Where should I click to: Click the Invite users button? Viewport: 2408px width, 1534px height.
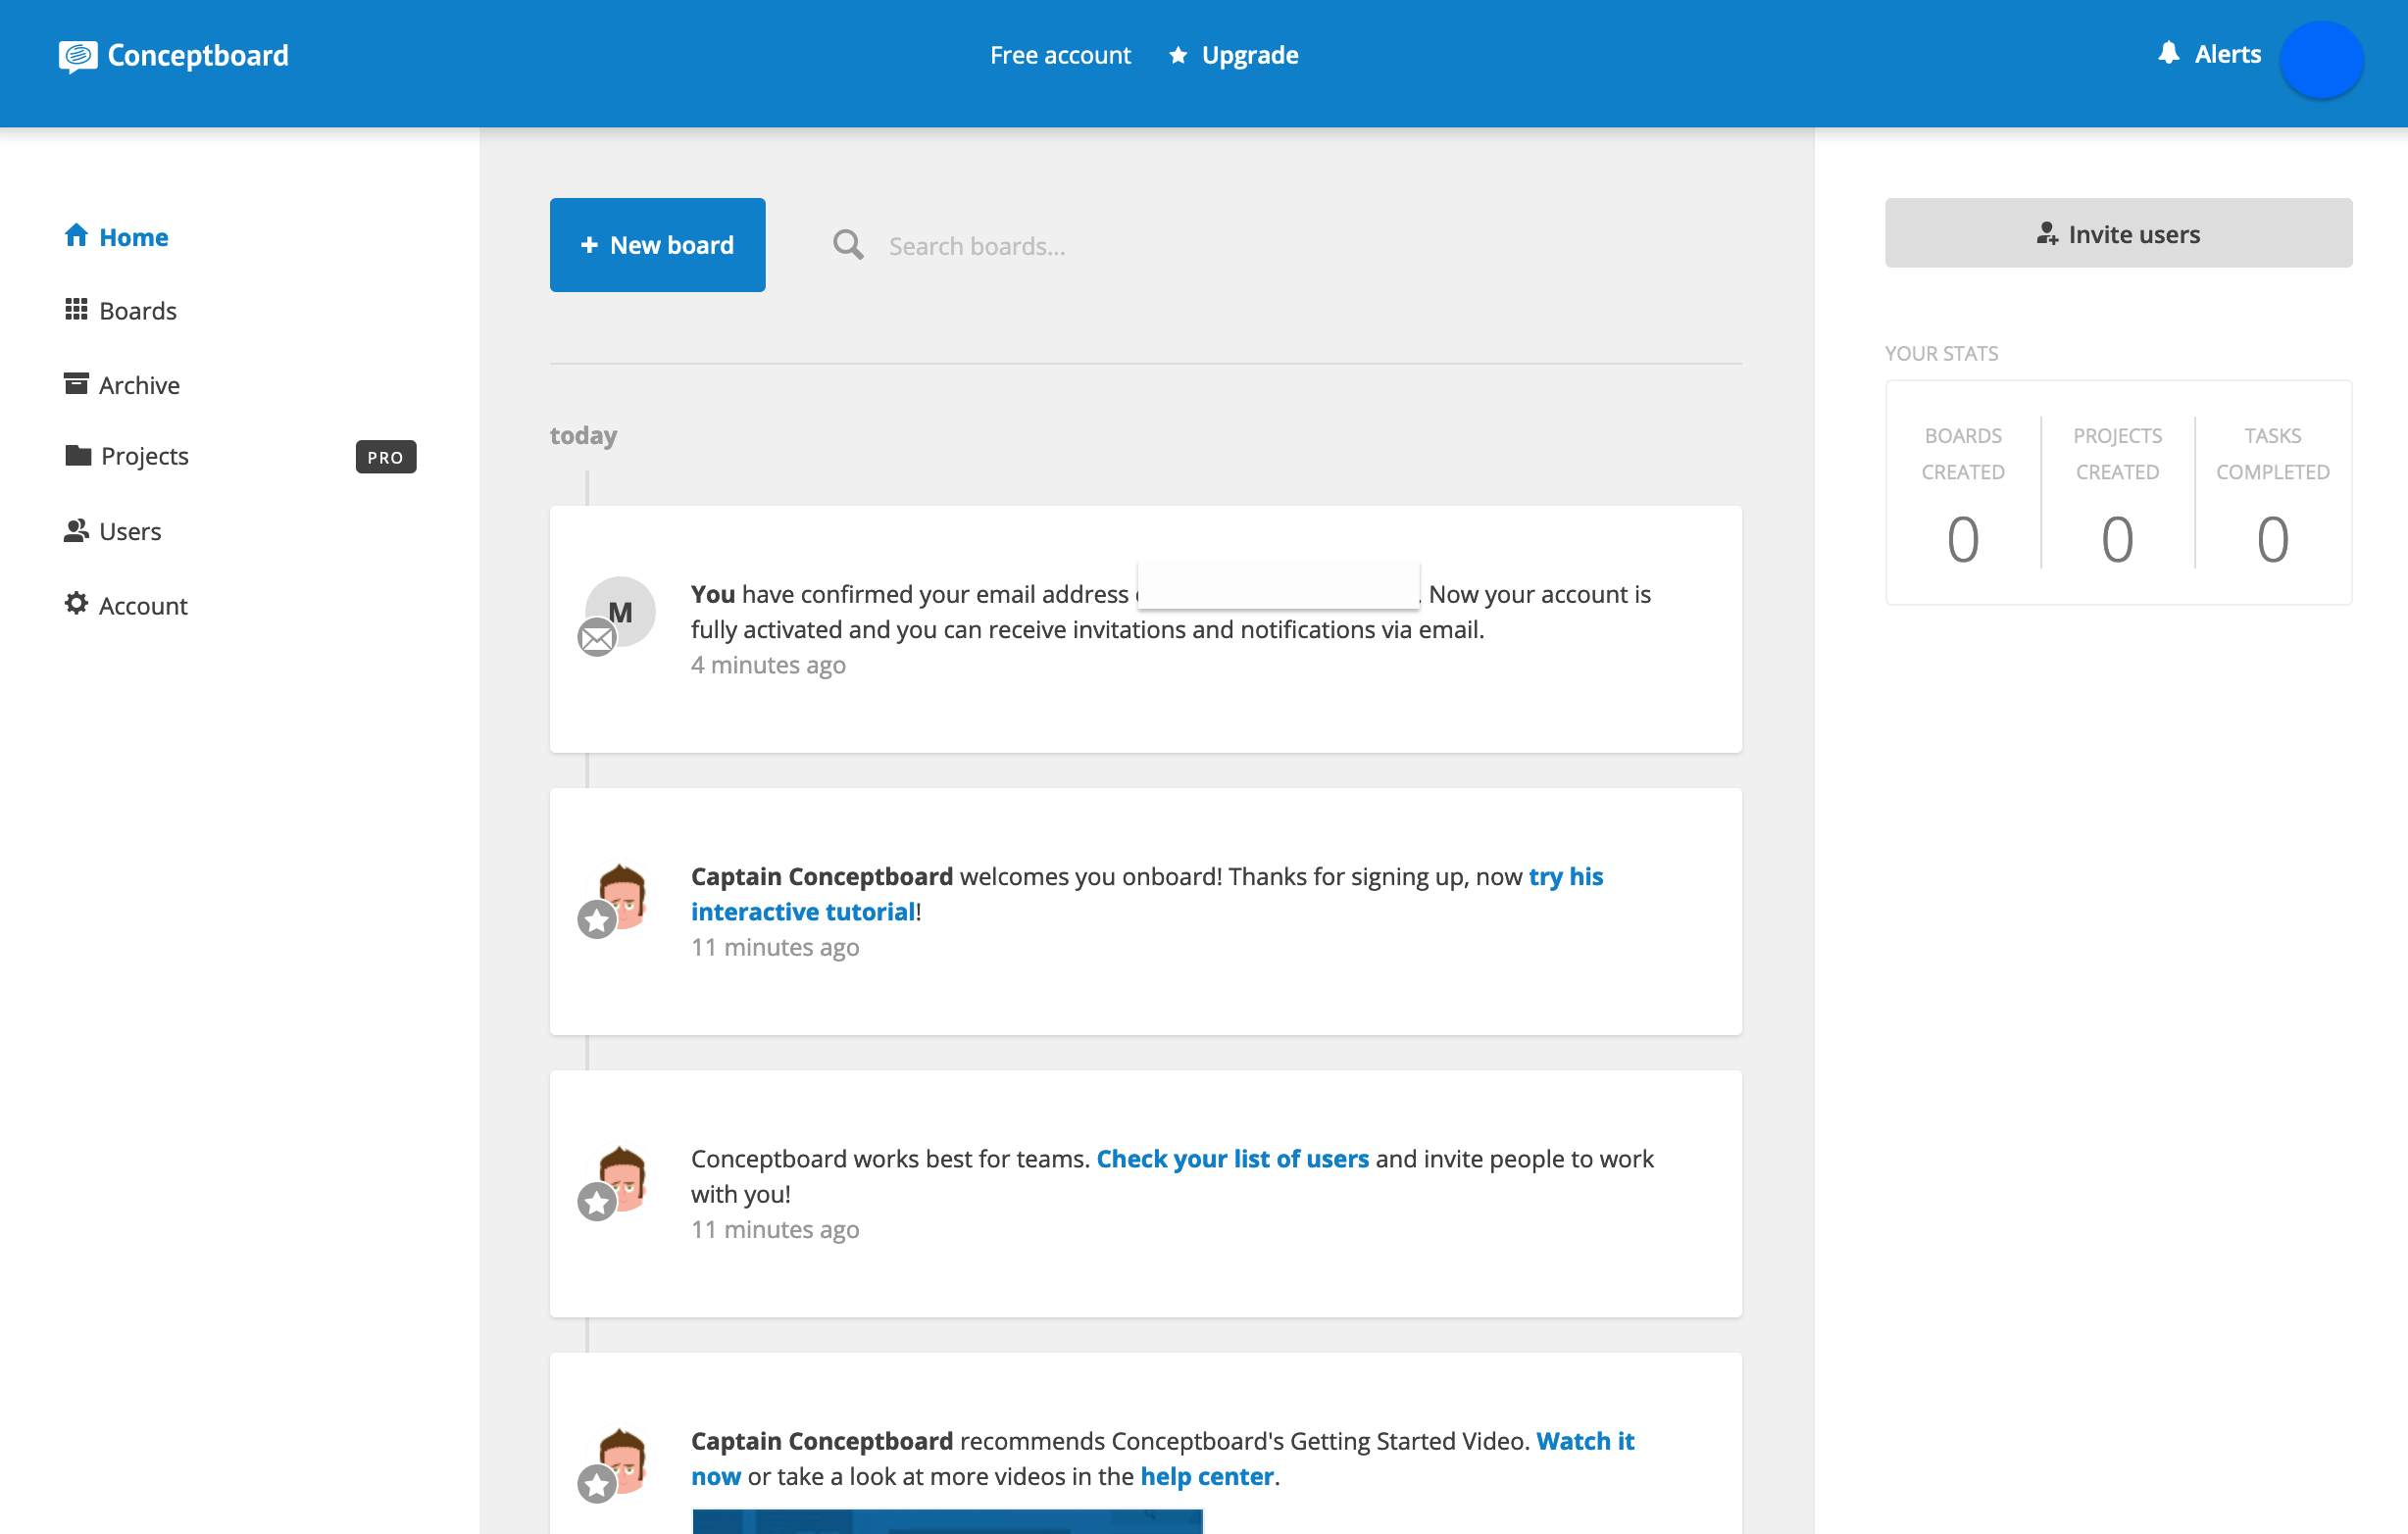click(2118, 233)
